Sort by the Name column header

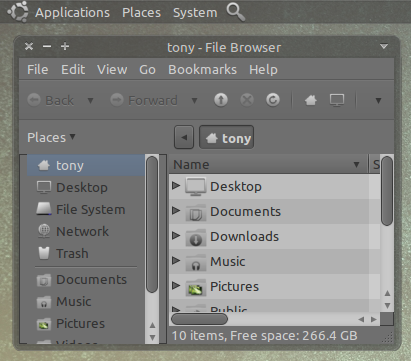point(269,164)
